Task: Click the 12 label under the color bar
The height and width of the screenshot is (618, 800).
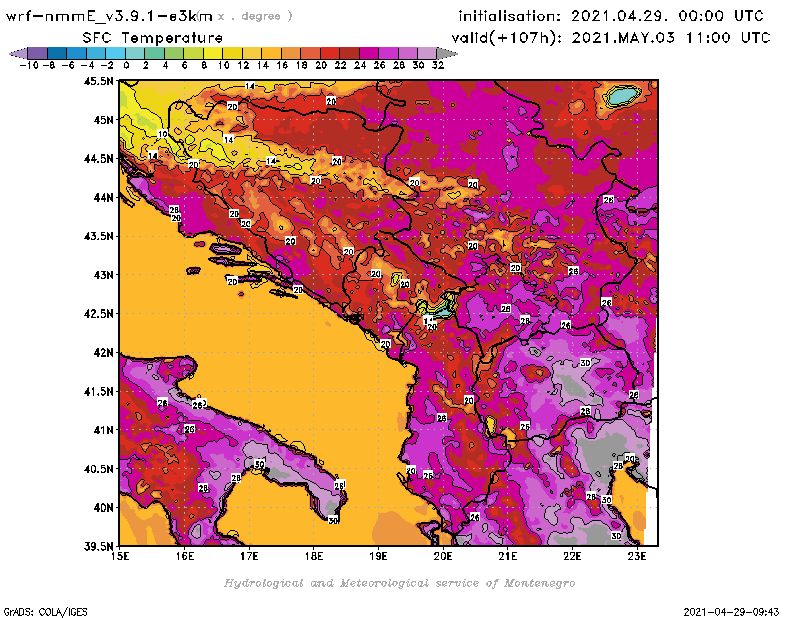Action: 243,65
